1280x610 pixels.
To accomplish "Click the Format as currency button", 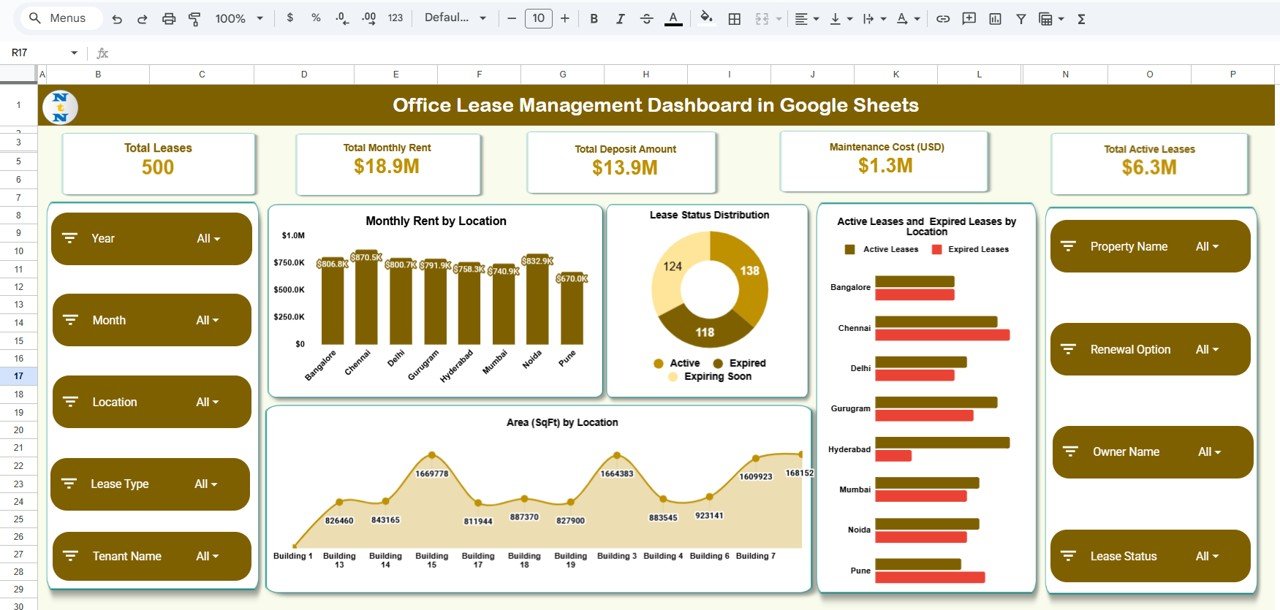I will tap(290, 19).
